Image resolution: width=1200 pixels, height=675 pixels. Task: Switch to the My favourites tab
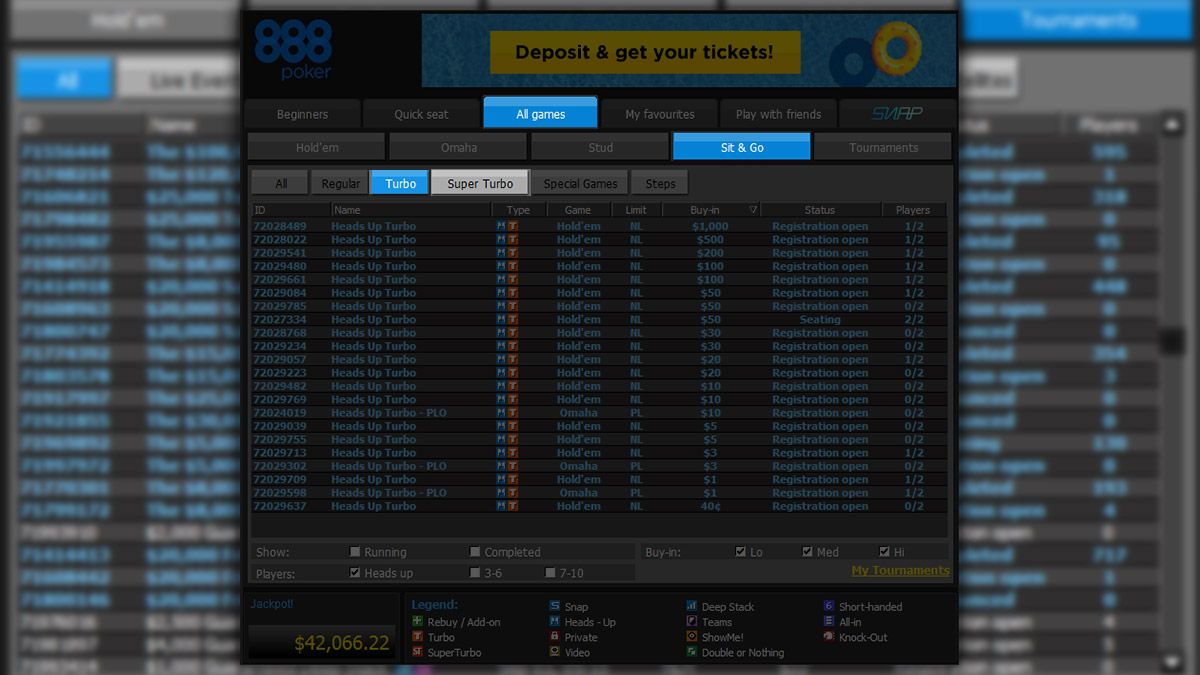(660, 114)
